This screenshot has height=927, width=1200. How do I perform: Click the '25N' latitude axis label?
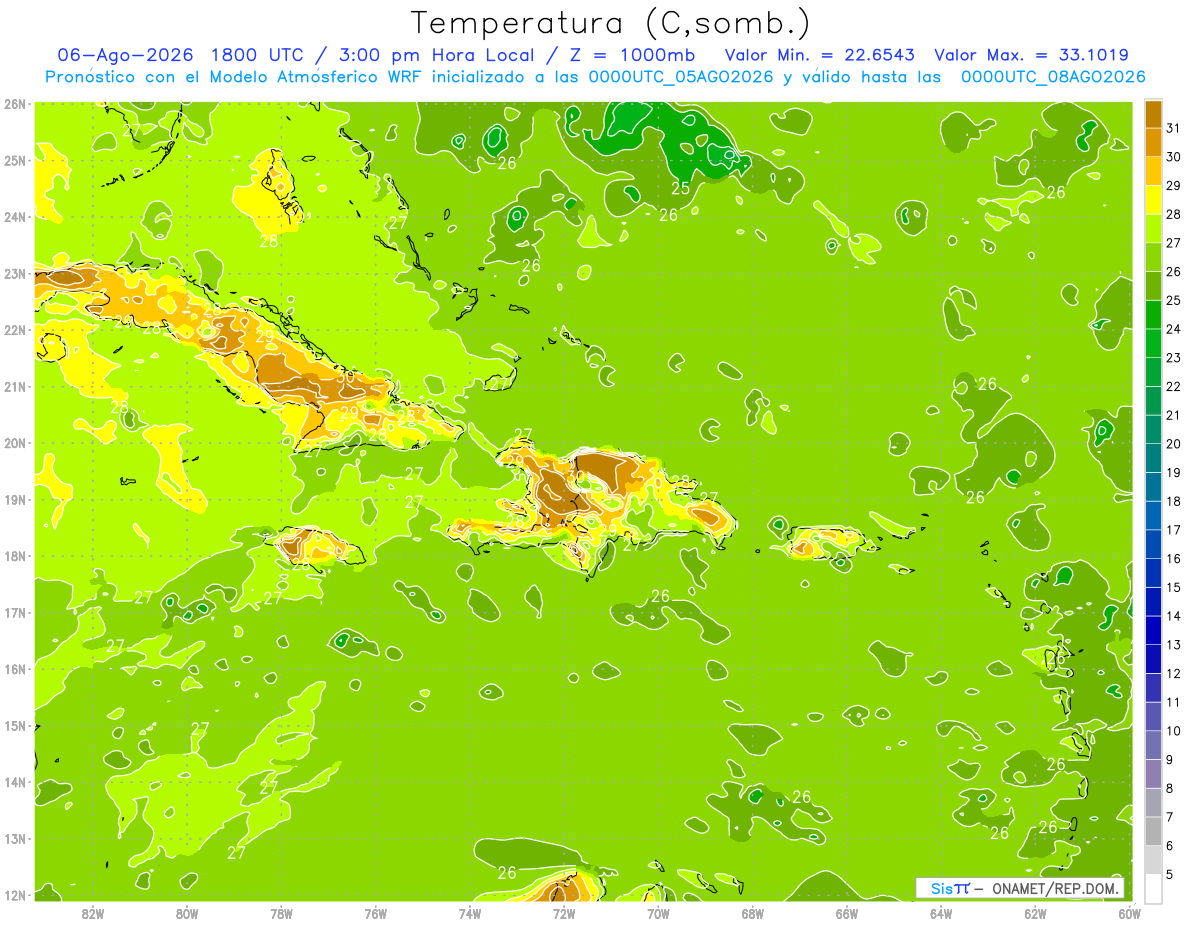pos(15,160)
